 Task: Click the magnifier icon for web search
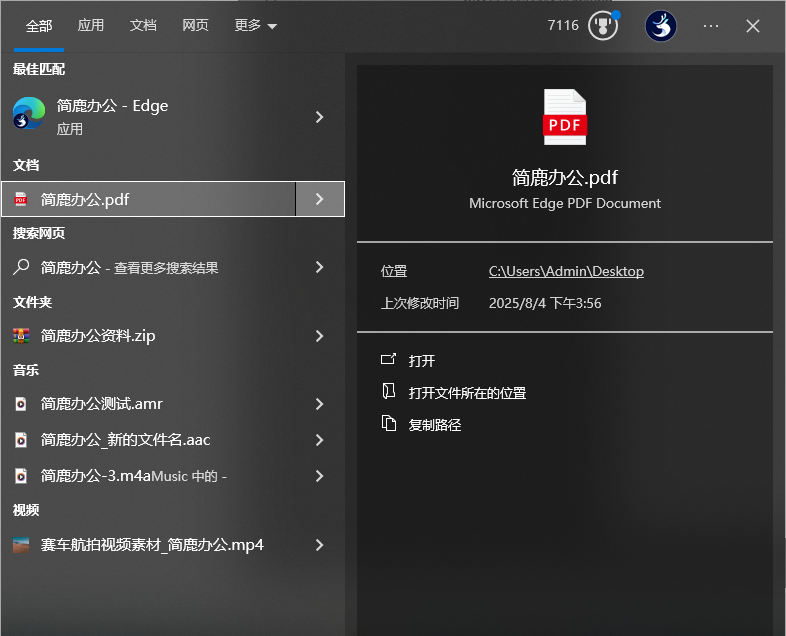click(21, 267)
